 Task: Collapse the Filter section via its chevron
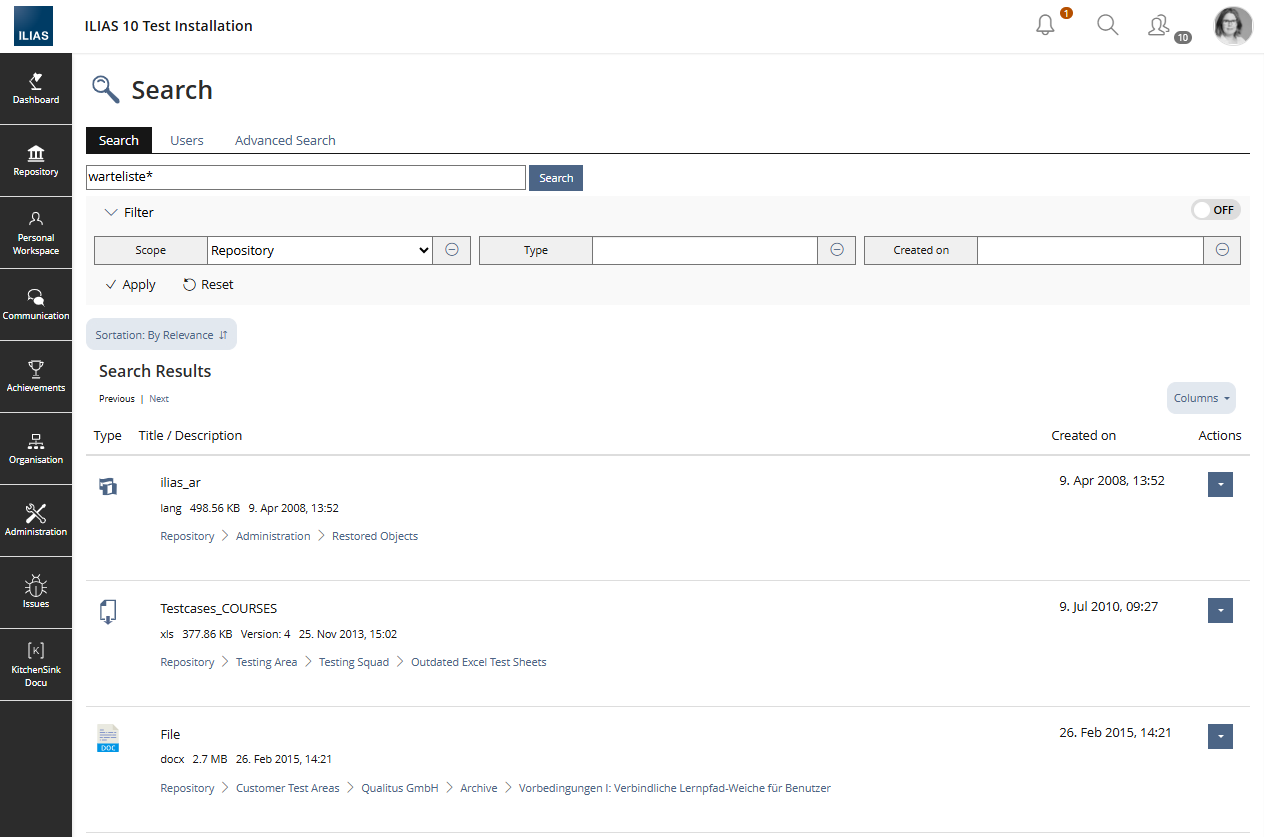click(112, 212)
